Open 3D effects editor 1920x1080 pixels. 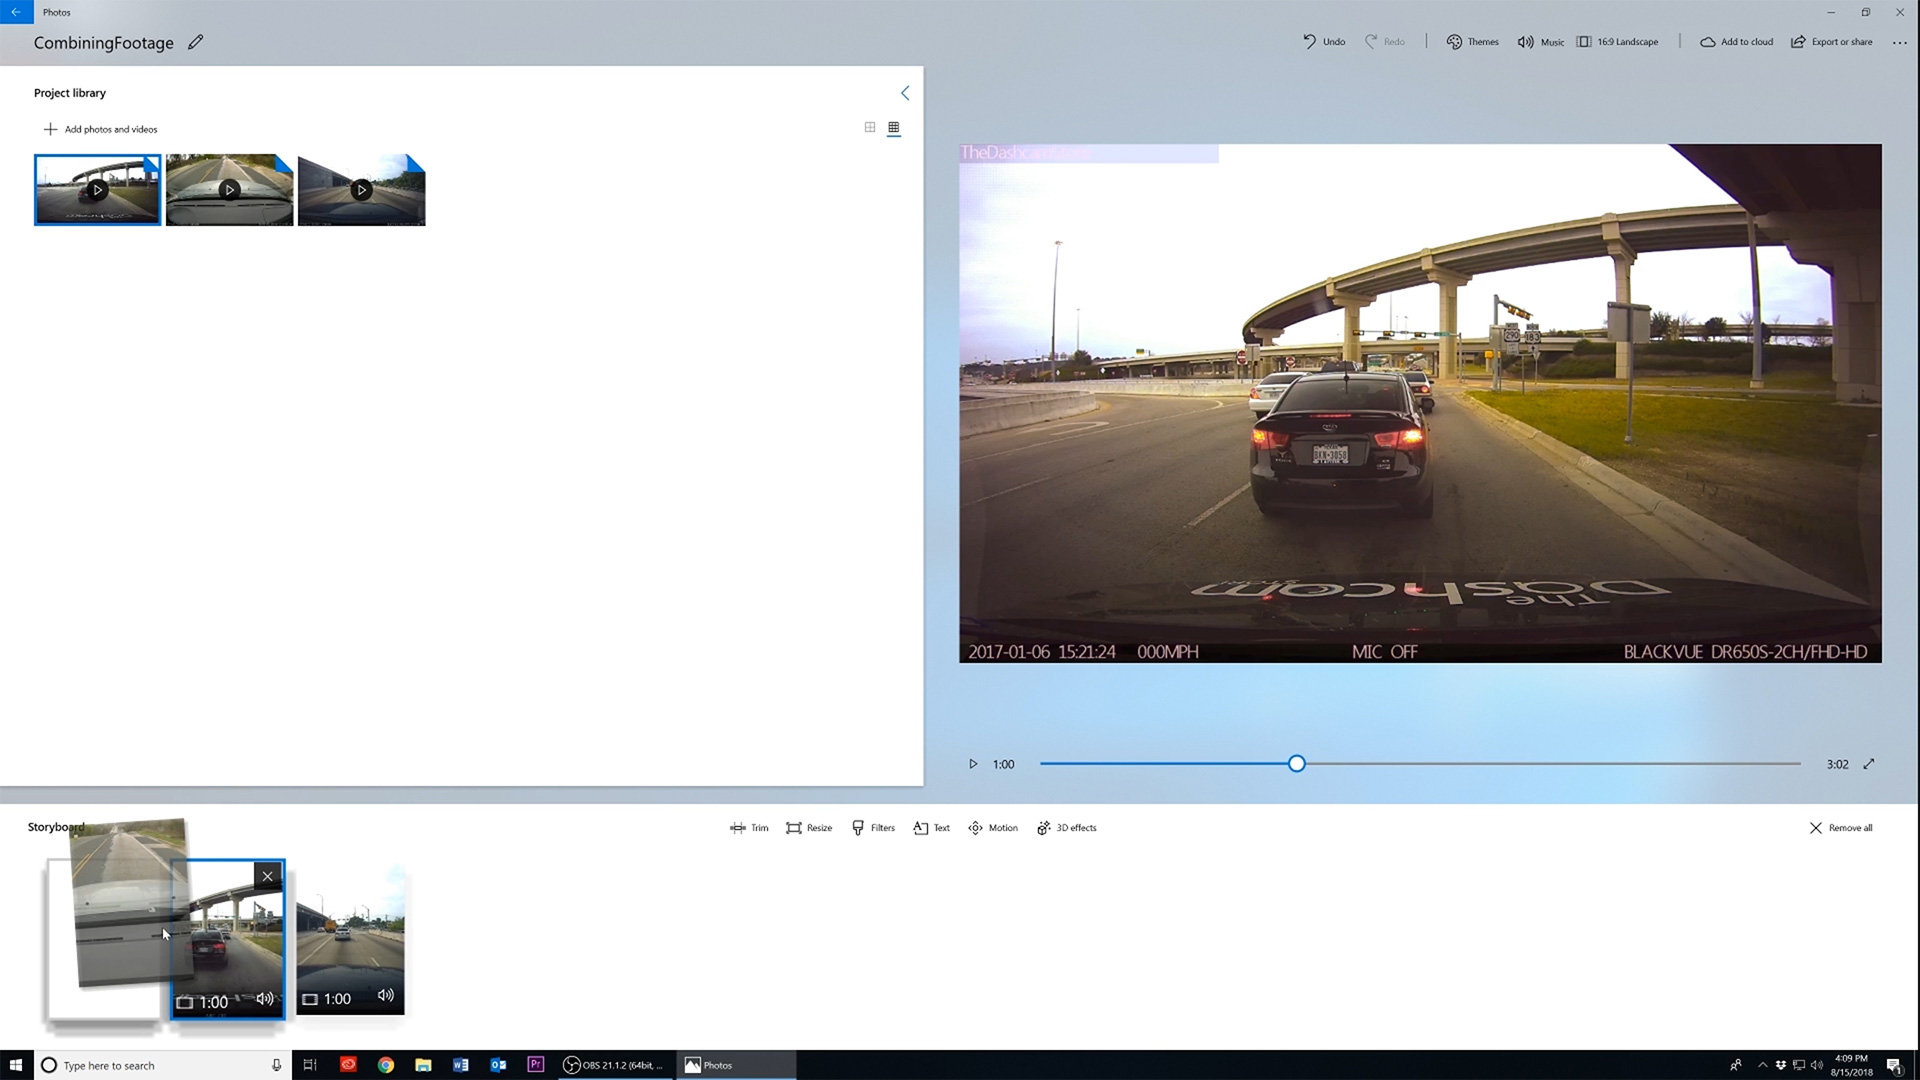(x=1067, y=828)
